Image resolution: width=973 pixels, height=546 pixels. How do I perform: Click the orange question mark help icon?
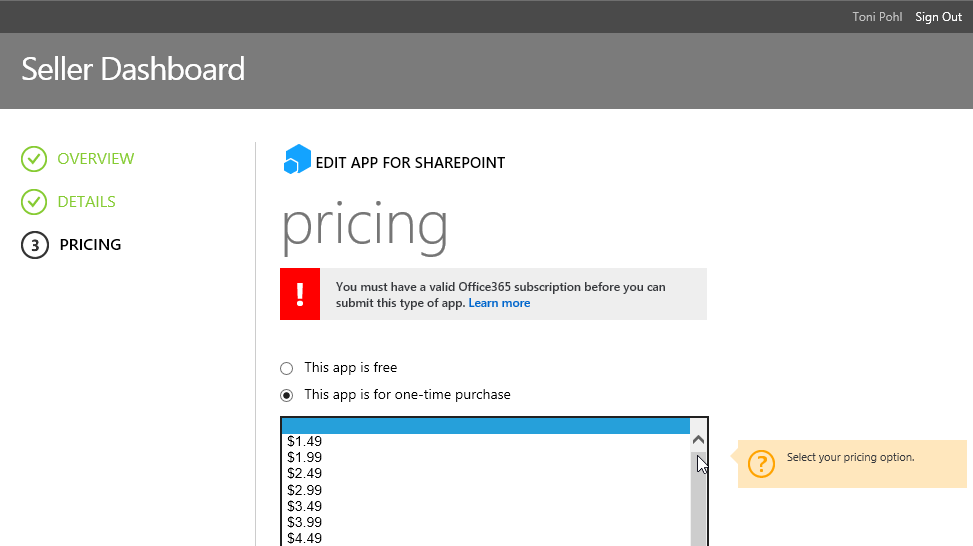(x=761, y=463)
